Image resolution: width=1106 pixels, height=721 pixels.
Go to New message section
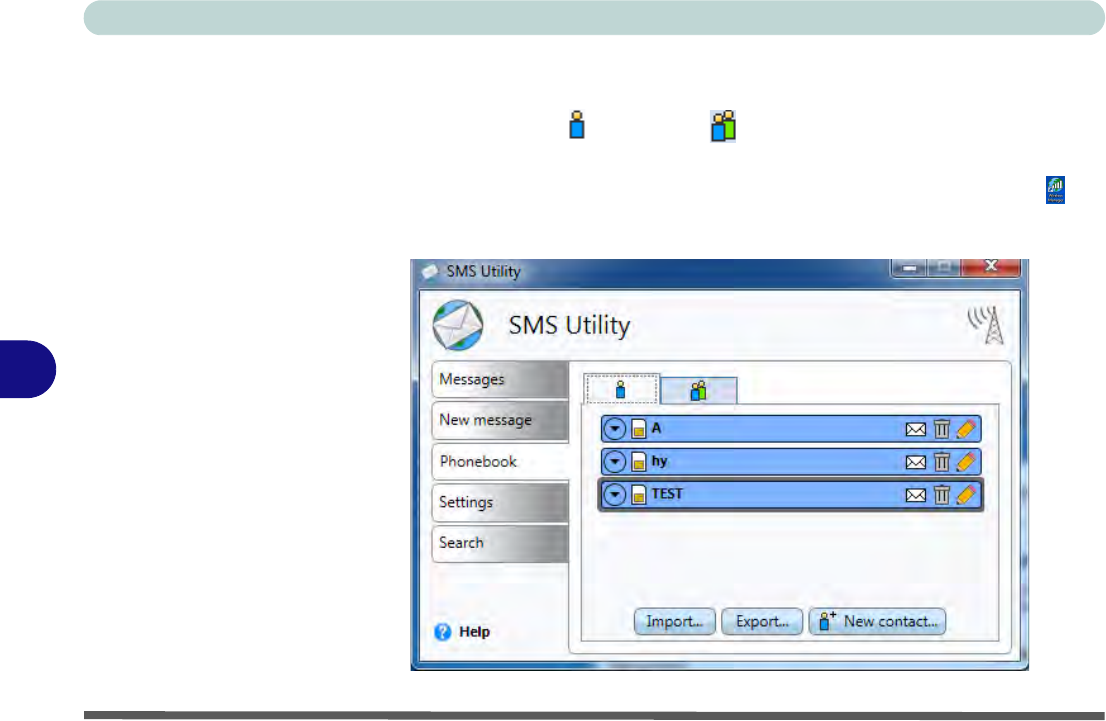click(x=487, y=421)
